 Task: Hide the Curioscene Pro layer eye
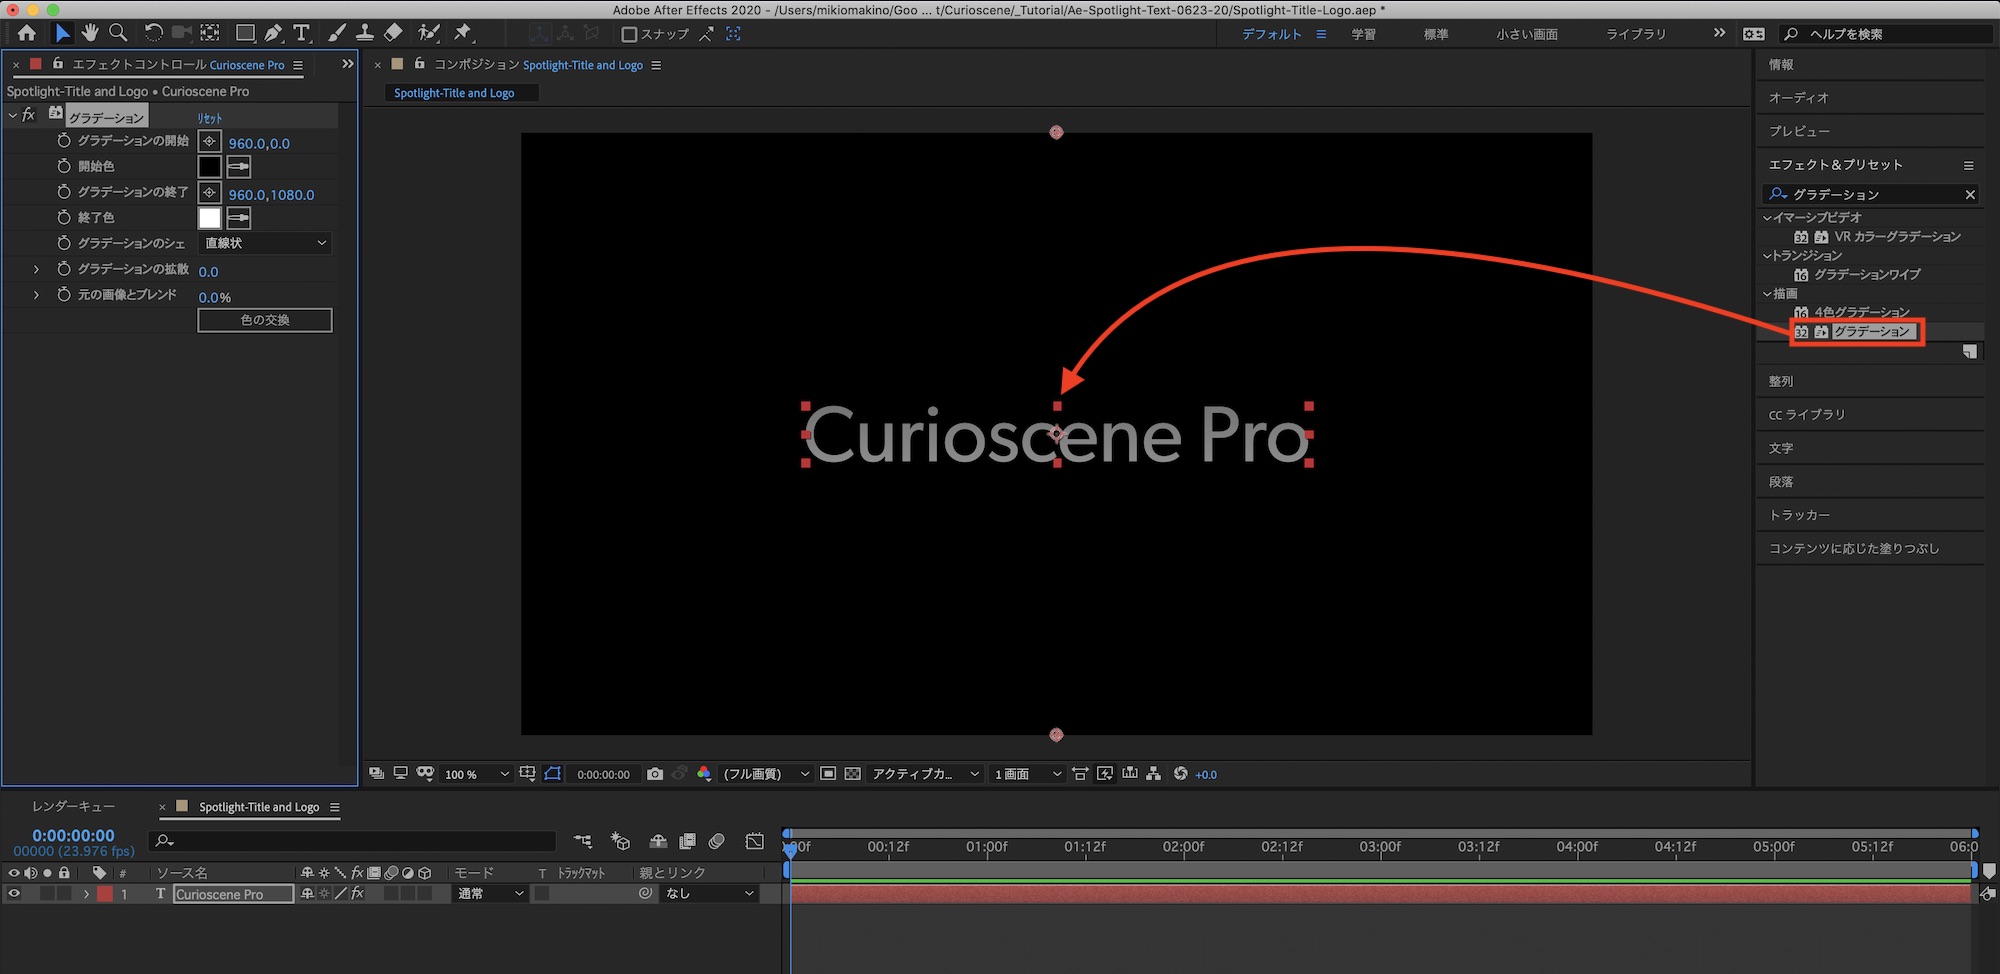pos(14,894)
